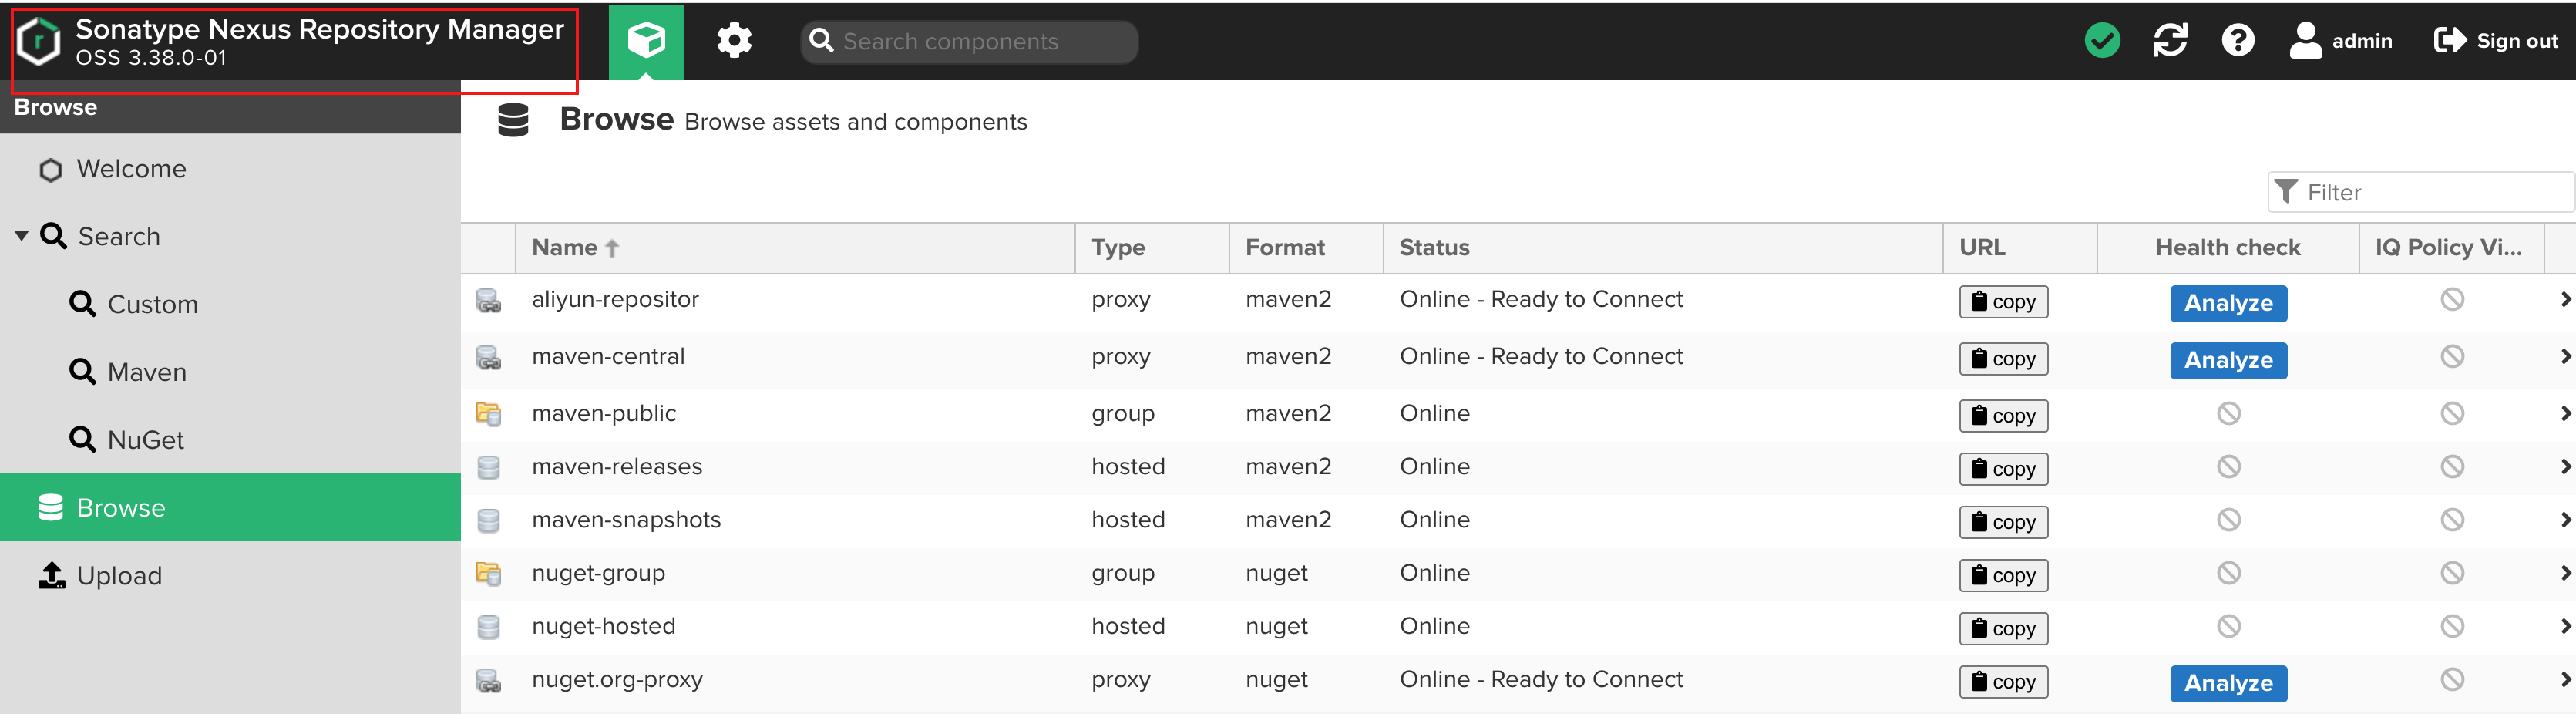2576x714 pixels.
Task: Click the system health check green icon
Action: pyautogui.click(x=2102, y=41)
